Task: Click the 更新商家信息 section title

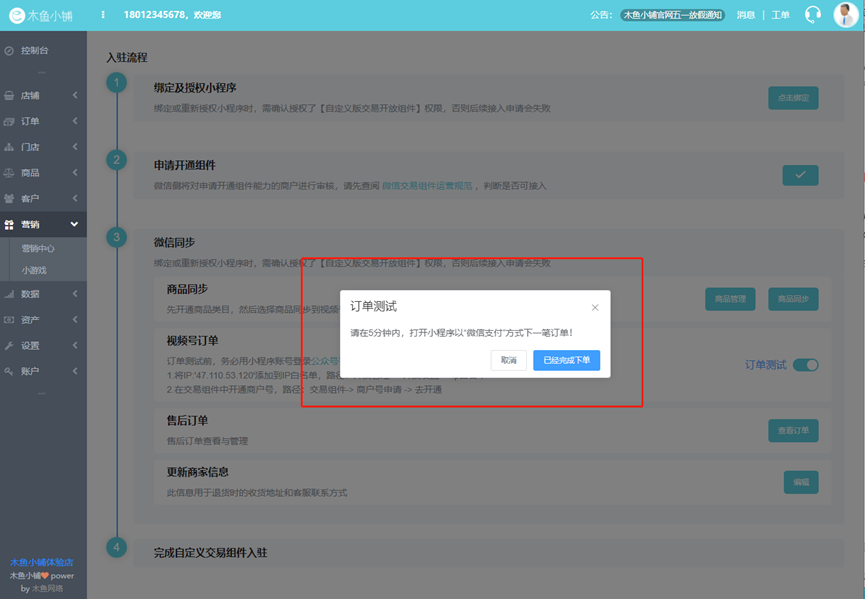Action: tap(197, 472)
